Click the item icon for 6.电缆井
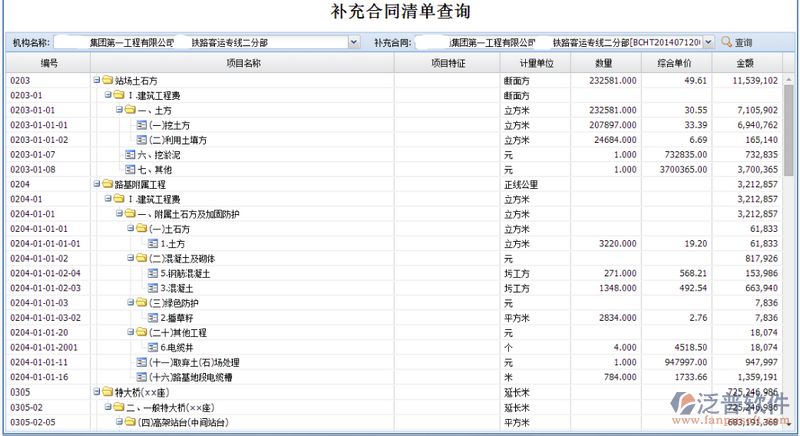The image size is (800, 436). pyautogui.click(x=152, y=347)
